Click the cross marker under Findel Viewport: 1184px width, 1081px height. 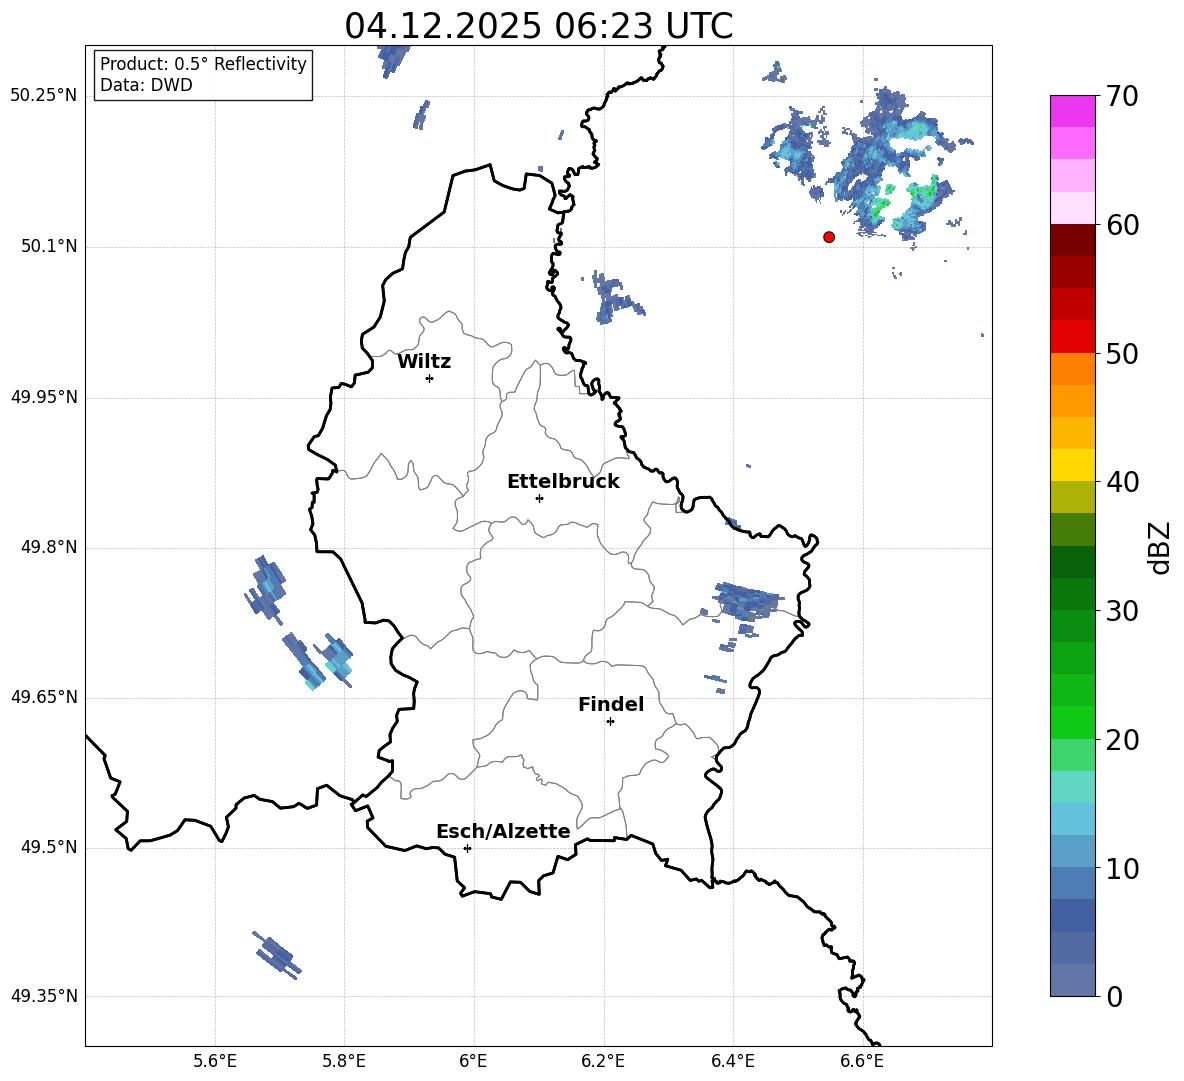611,722
